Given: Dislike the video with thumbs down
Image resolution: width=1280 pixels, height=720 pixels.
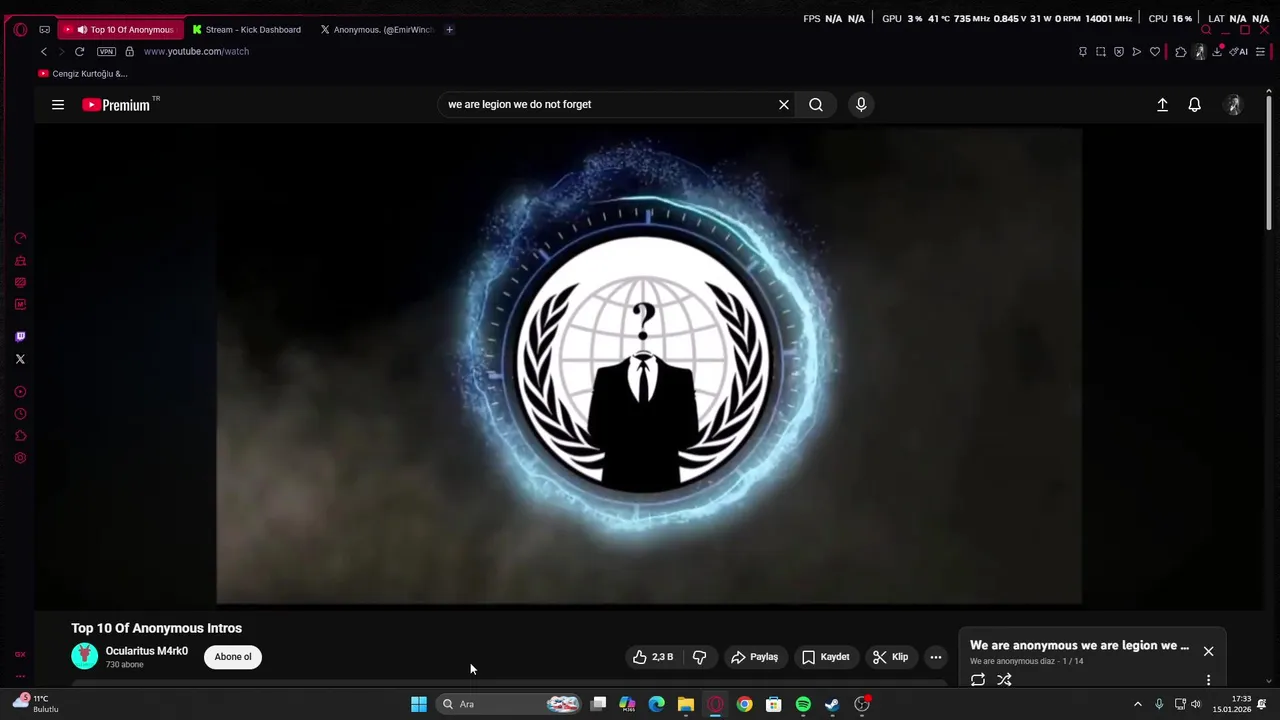Looking at the screenshot, I should click(x=699, y=657).
